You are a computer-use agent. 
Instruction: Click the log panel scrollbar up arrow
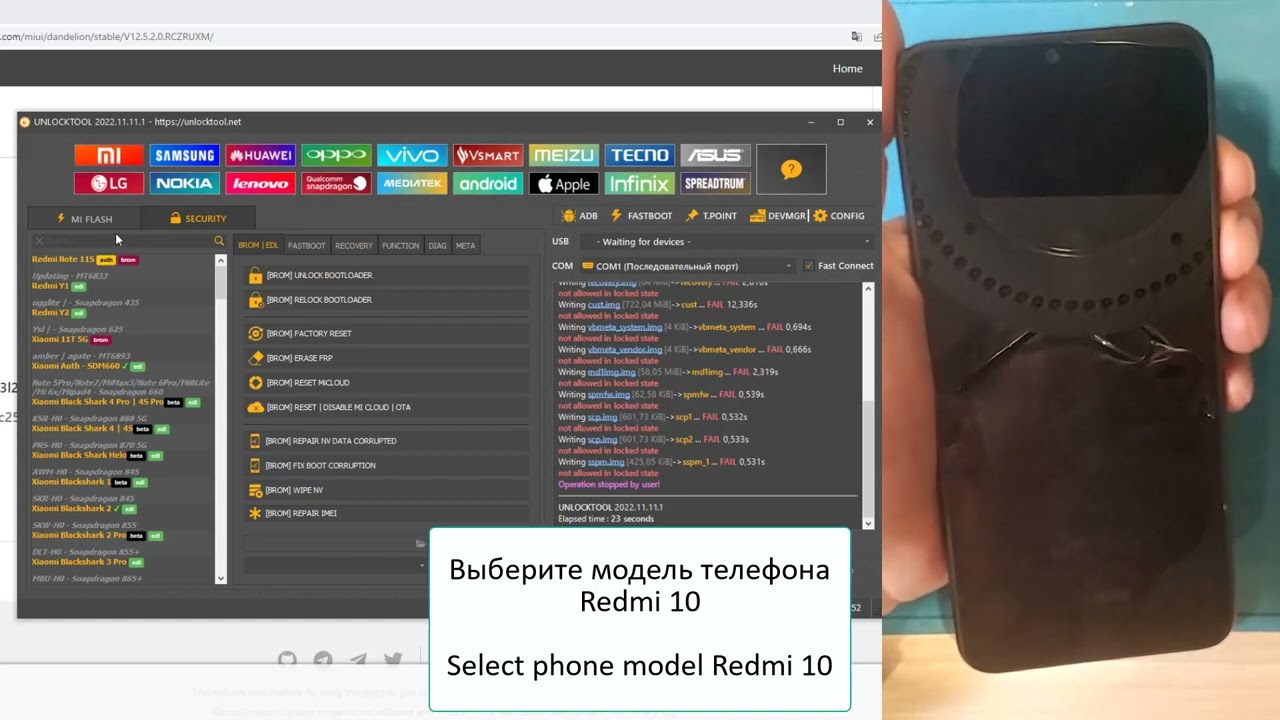(x=868, y=289)
